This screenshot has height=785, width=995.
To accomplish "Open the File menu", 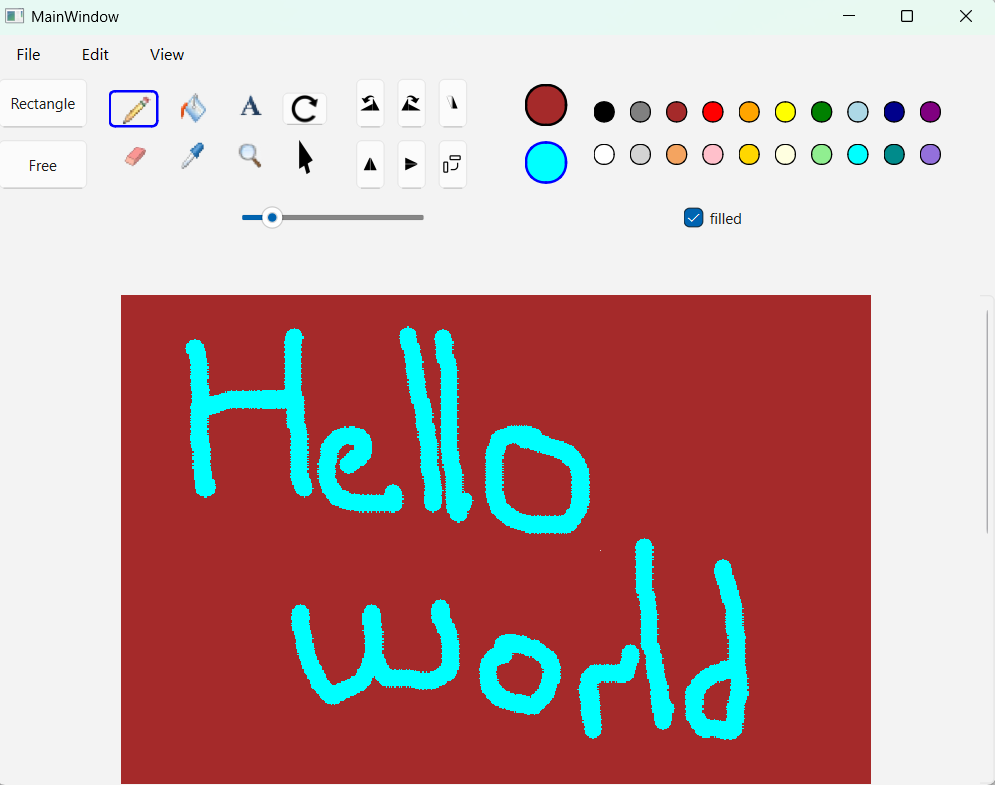I will click(28, 55).
